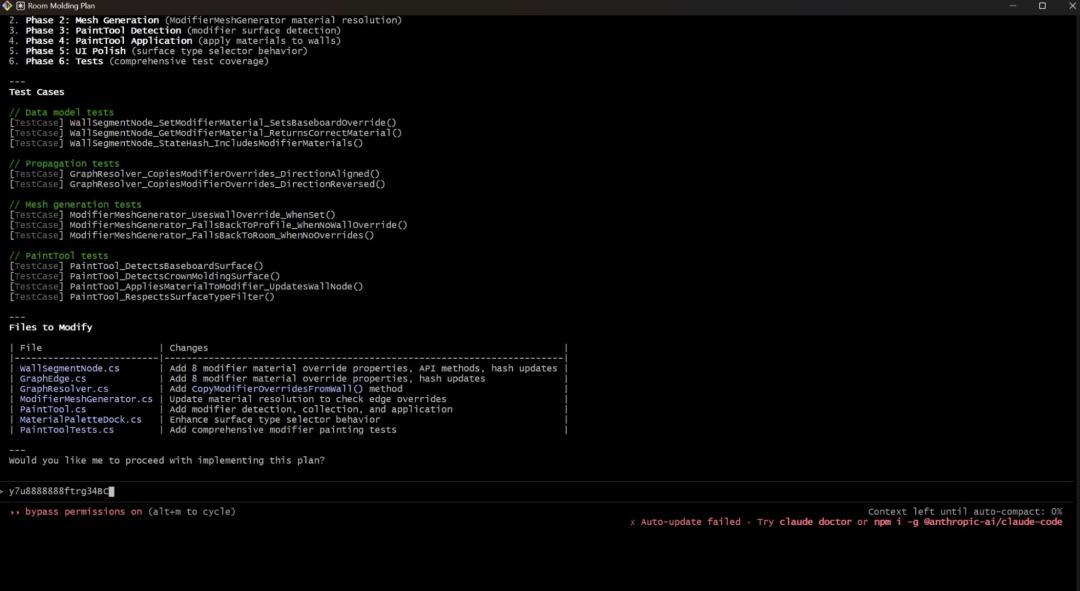The width and height of the screenshot is (1080, 591).
Task: Close the Room Molding Plan window
Action: [x=1072, y=6]
